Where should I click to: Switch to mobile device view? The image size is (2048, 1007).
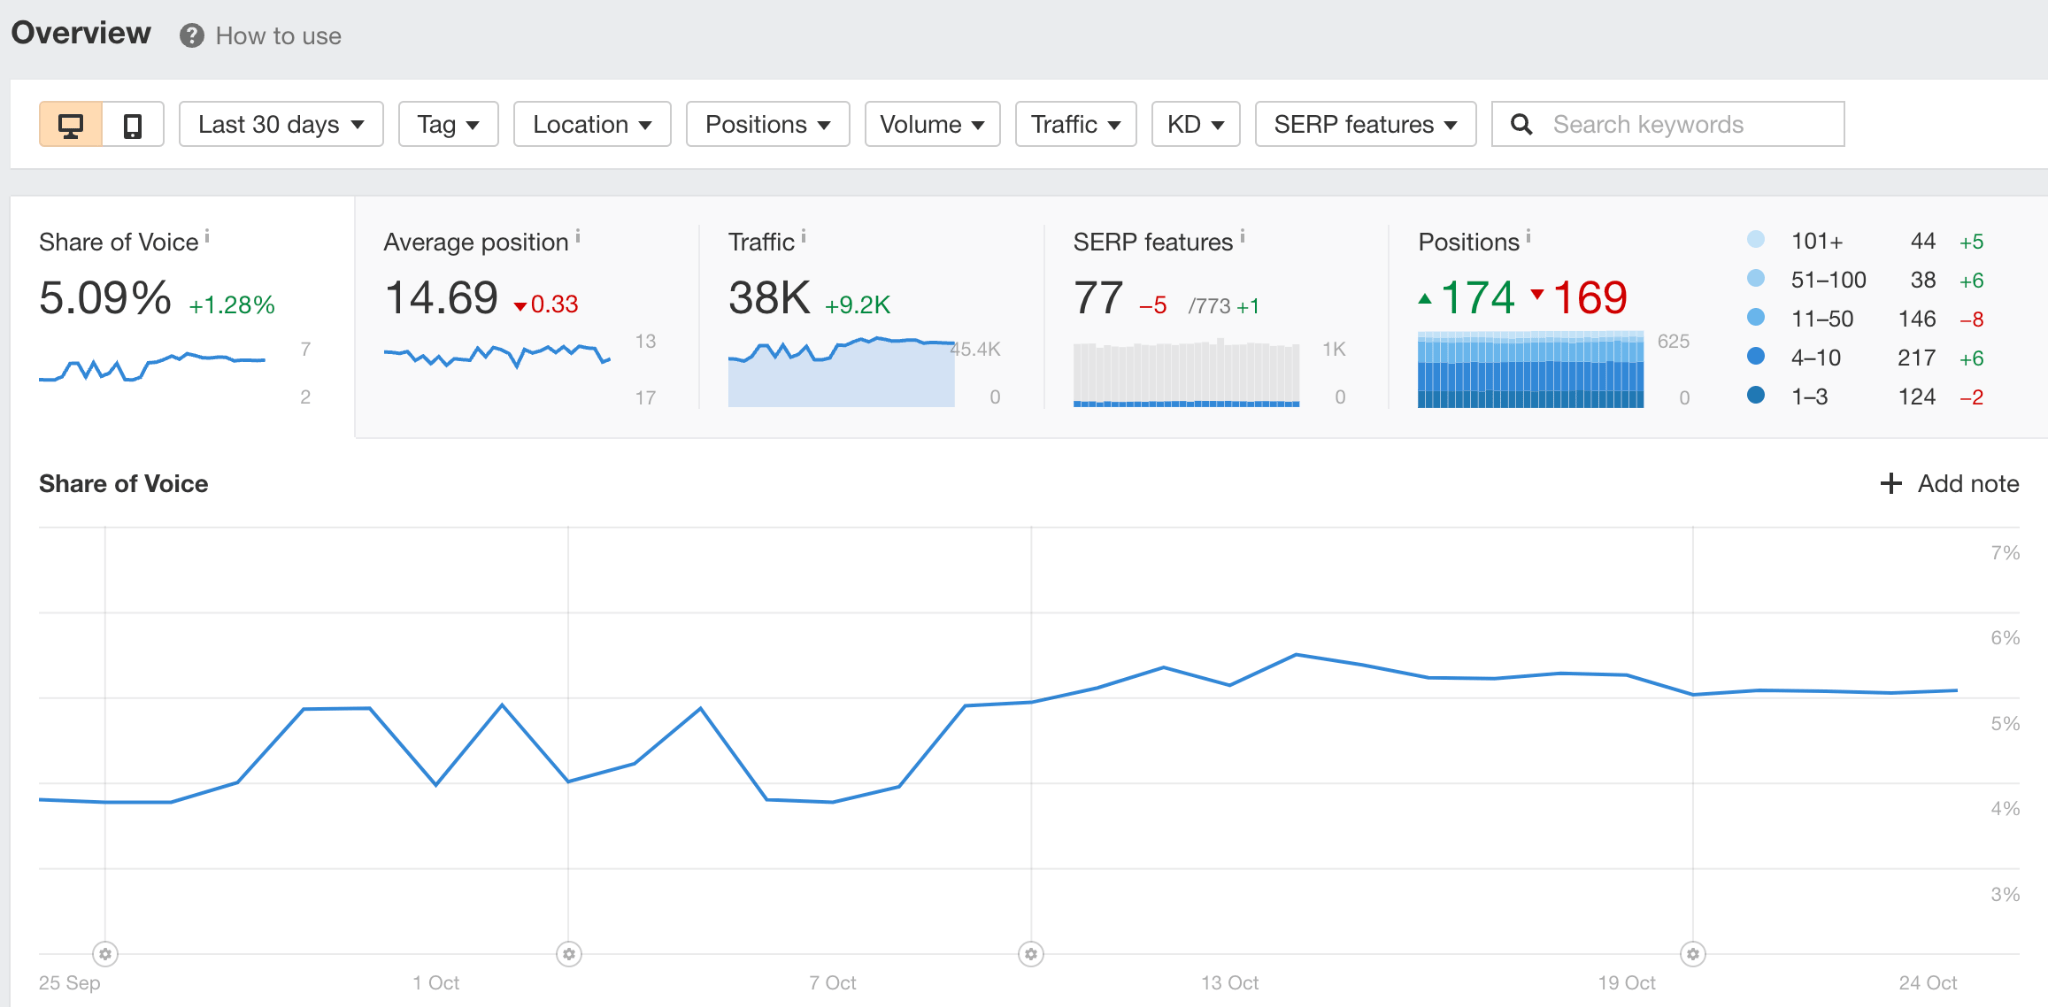(x=134, y=124)
